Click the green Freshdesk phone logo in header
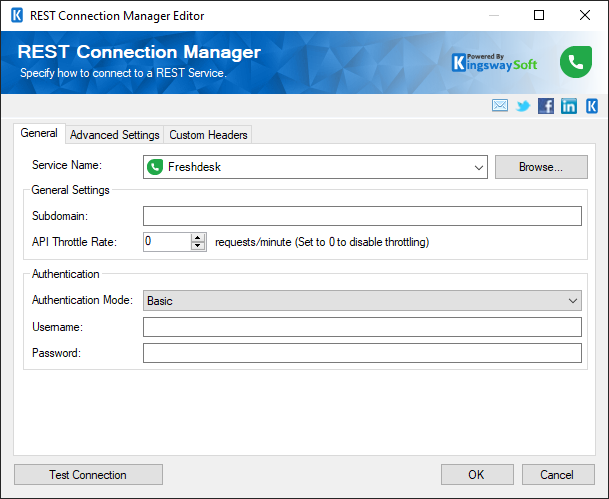 (x=576, y=62)
